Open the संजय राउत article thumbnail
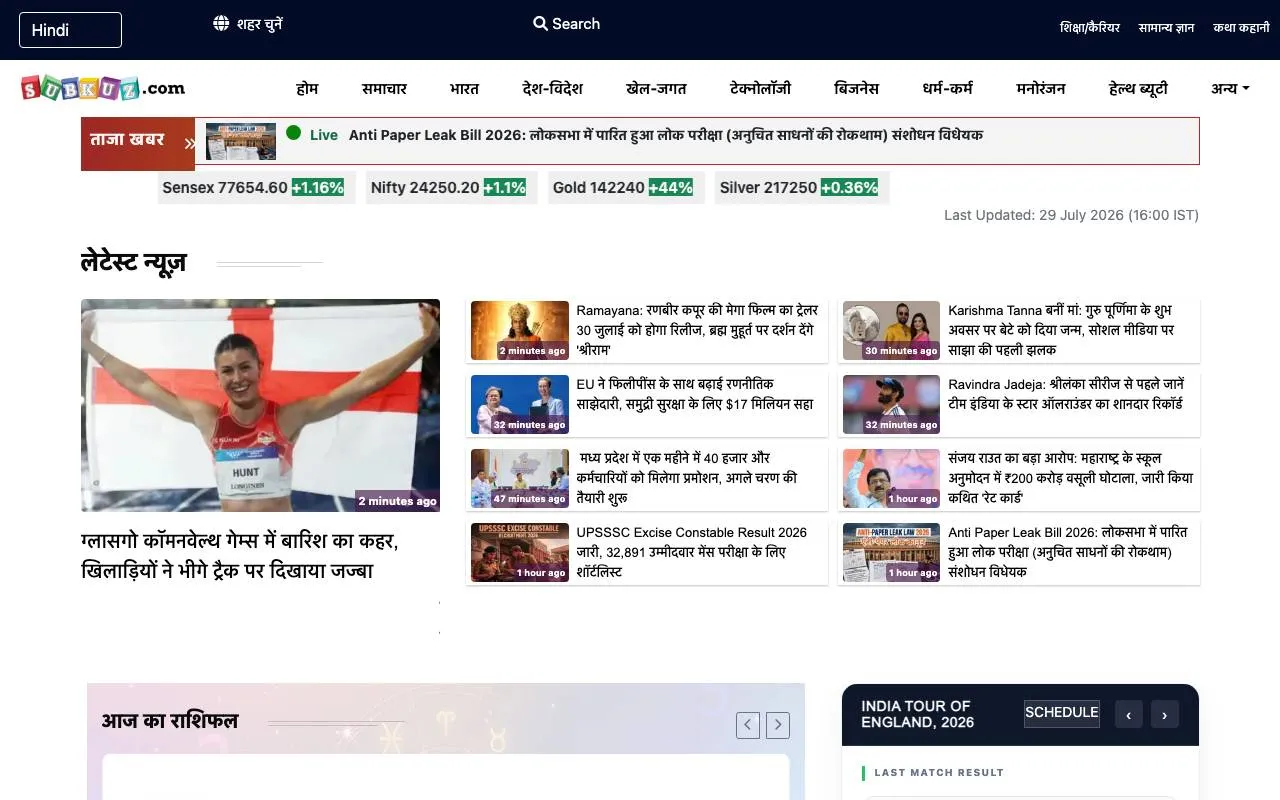The image size is (1280, 800). (x=891, y=478)
